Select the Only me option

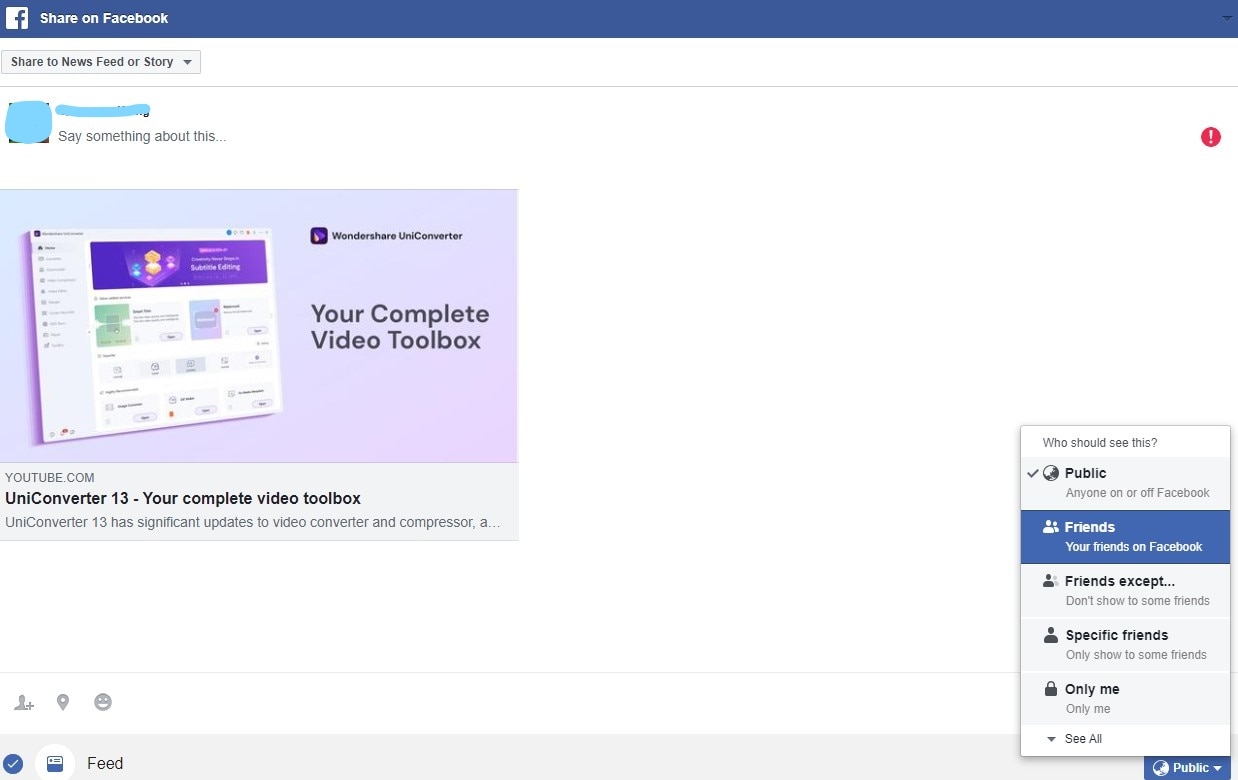(1125, 699)
